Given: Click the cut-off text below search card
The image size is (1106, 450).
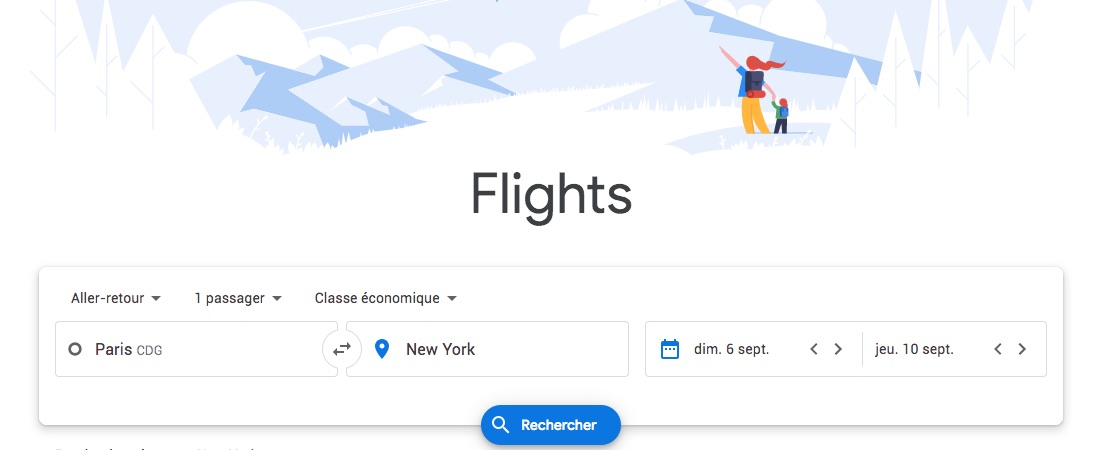Looking at the screenshot, I should click(155, 447).
